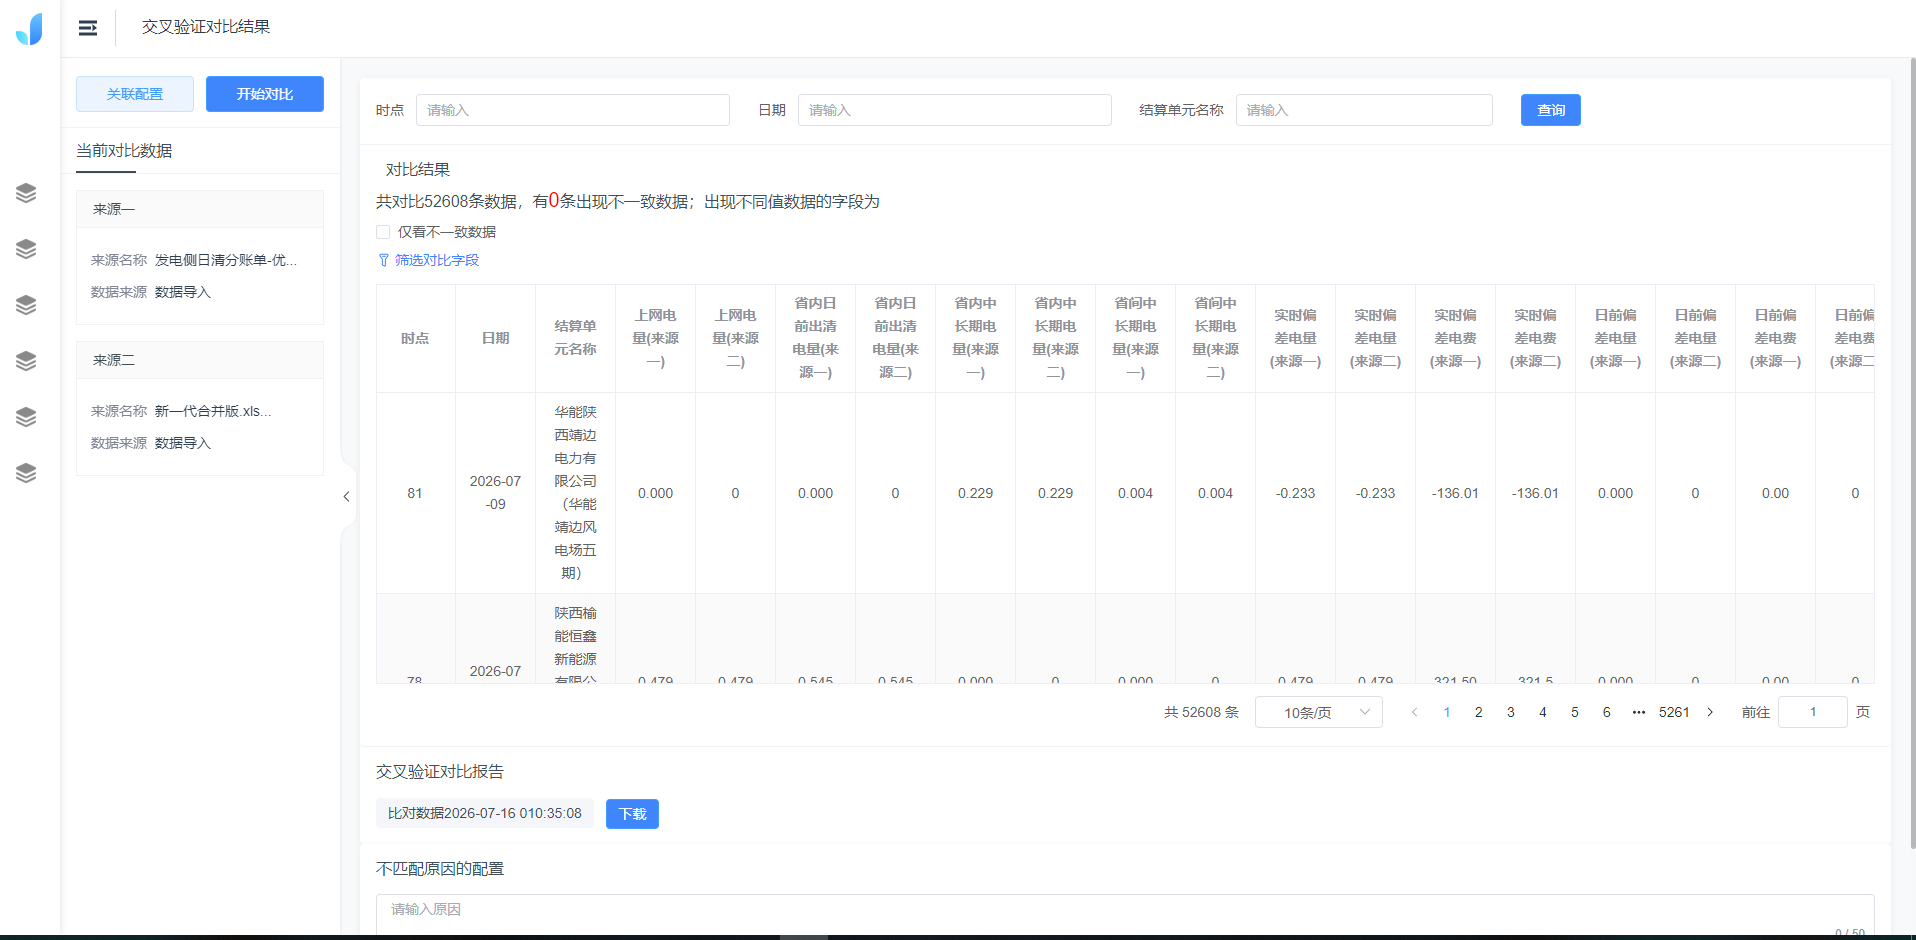Viewport: 1916px width, 940px height.
Task: Go to previous page arrow
Action: [1414, 712]
